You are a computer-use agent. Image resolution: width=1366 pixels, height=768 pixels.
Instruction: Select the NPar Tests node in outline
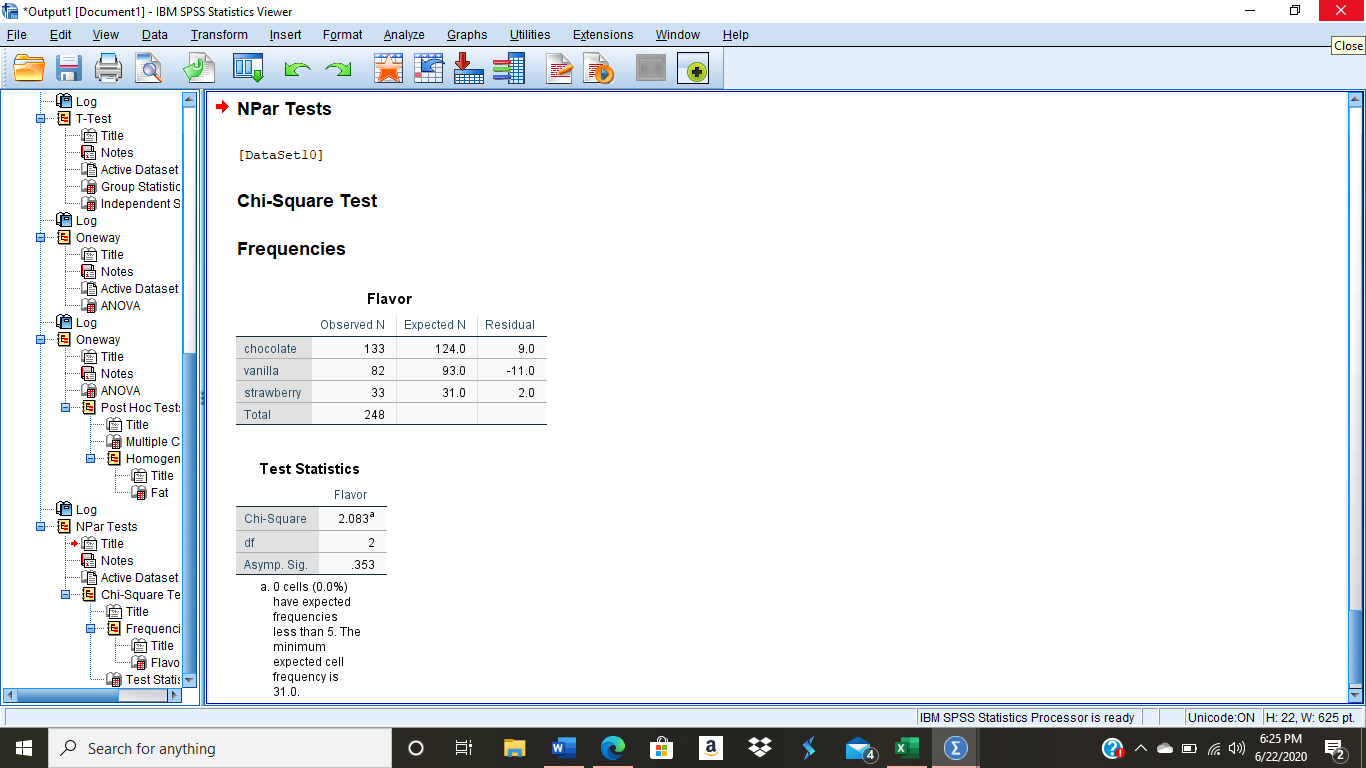point(106,527)
